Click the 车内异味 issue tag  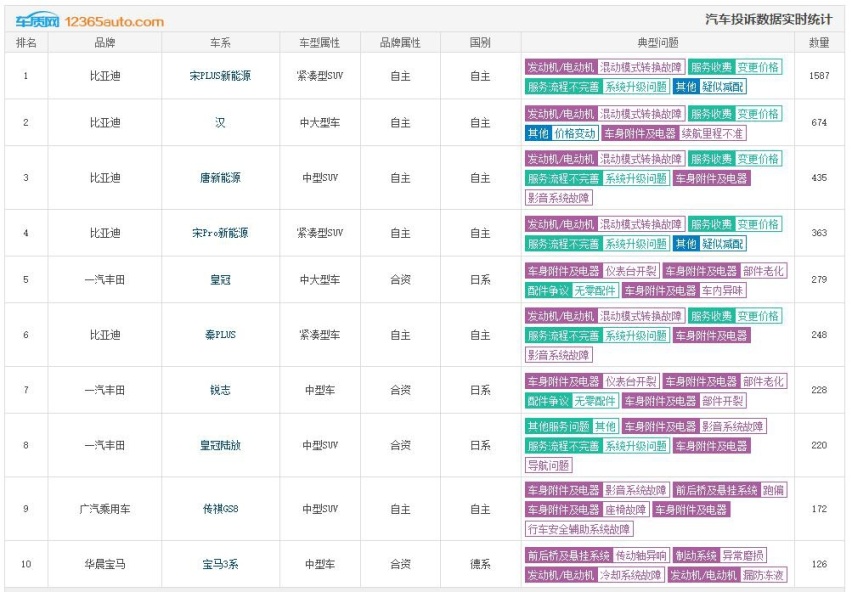coord(722,291)
